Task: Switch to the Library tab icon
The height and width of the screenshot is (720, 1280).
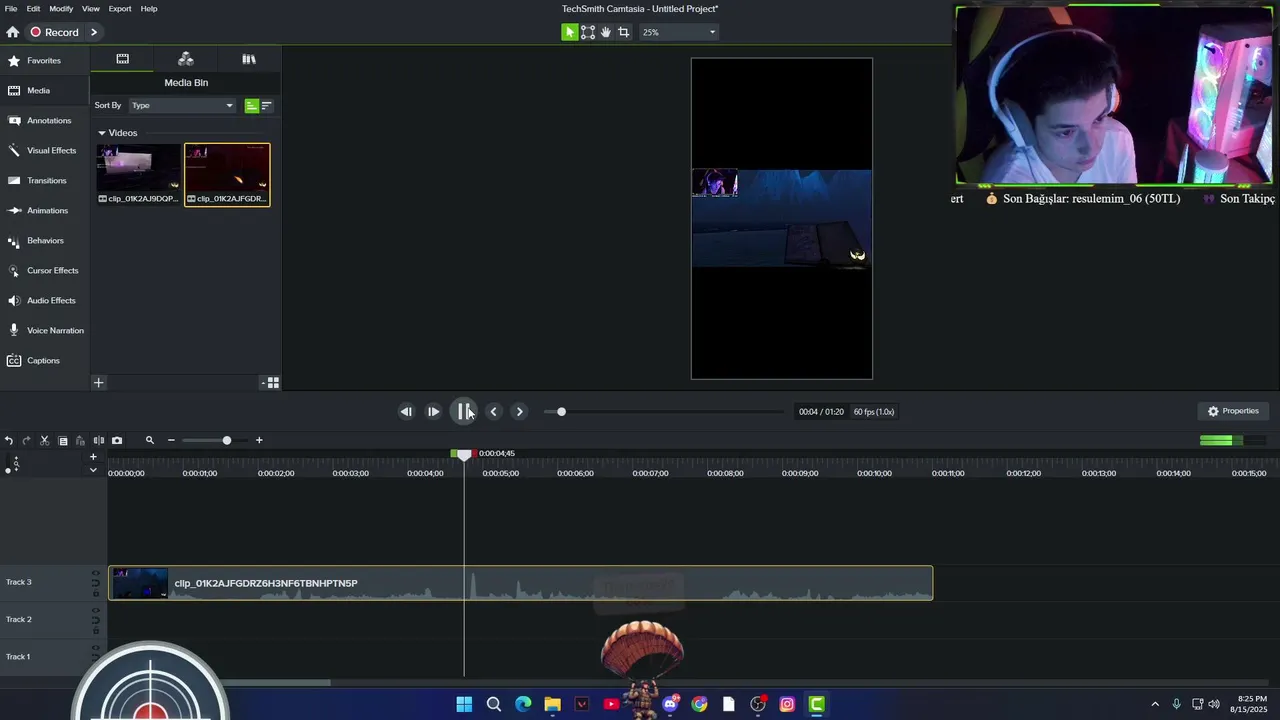Action: pyautogui.click(x=249, y=59)
